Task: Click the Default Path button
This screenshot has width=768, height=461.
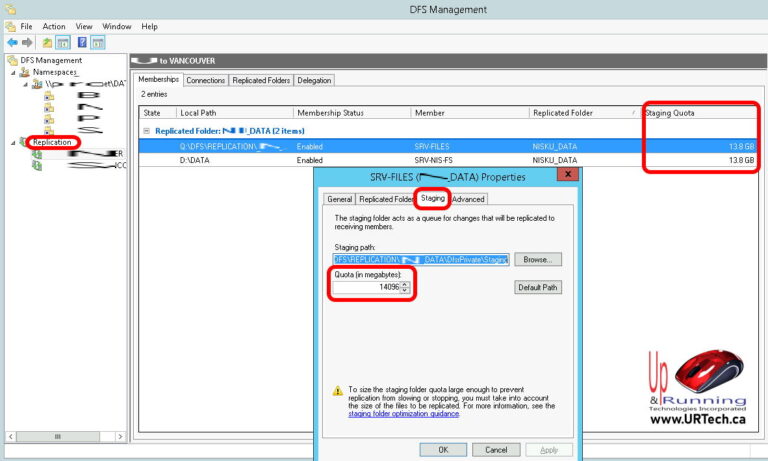Action: [538, 287]
